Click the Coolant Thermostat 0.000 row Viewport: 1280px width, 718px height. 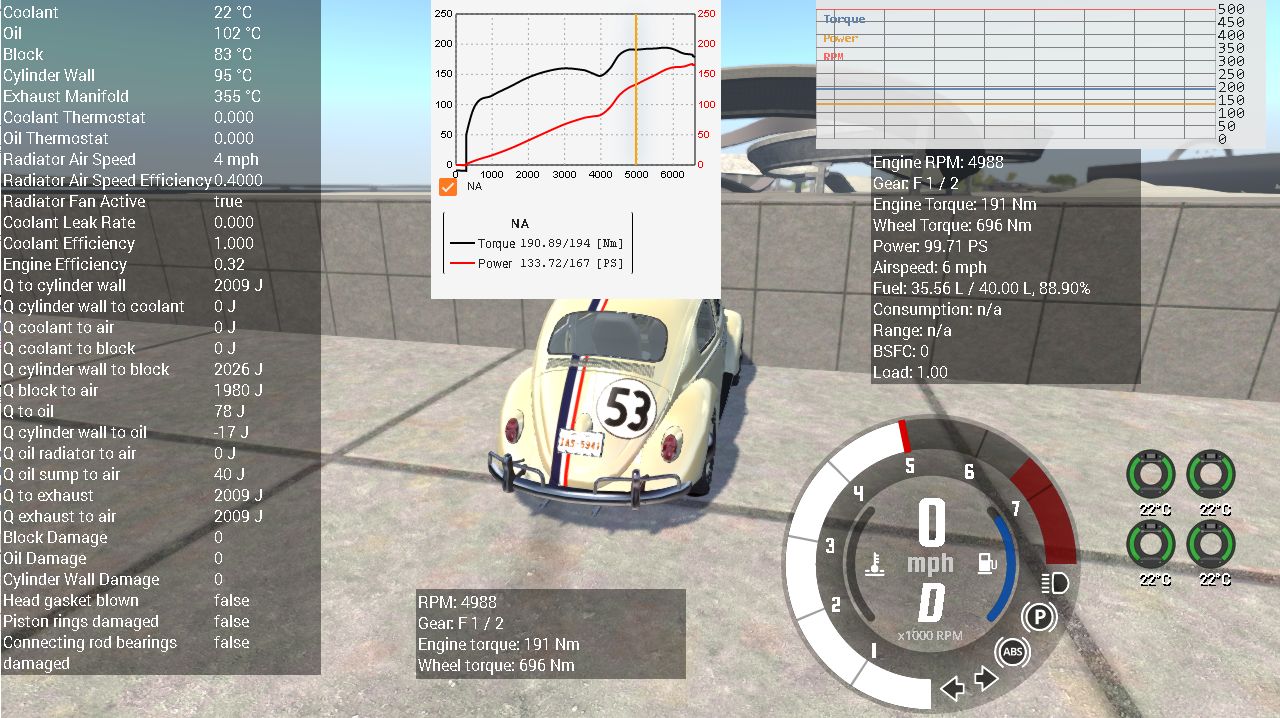pos(160,117)
